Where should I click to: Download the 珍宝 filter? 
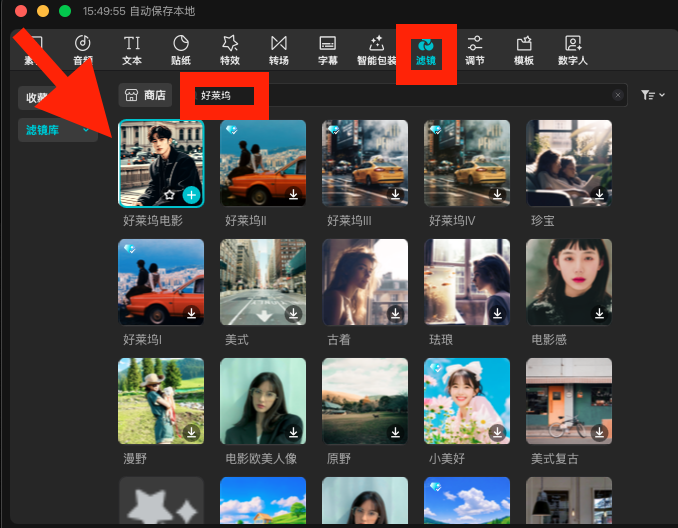click(600, 195)
